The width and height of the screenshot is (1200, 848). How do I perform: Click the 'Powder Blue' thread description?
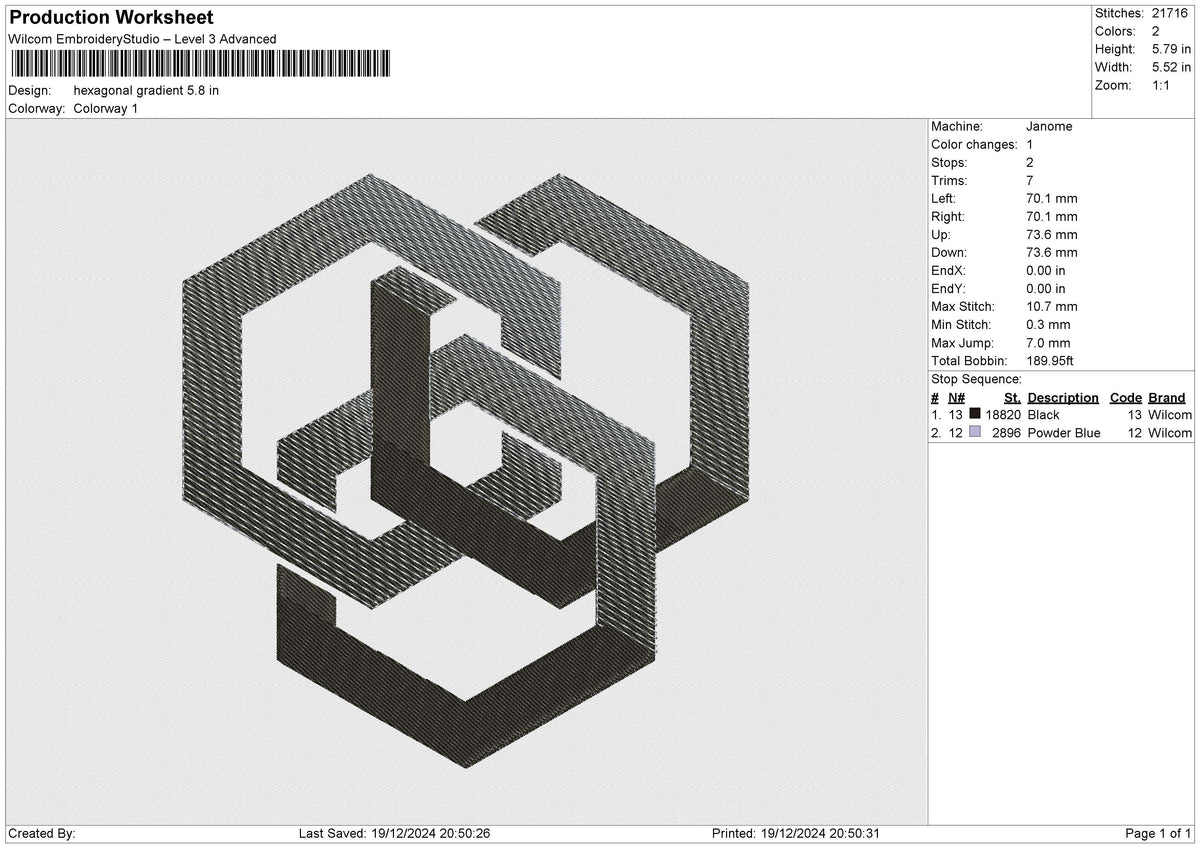click(x=1064, y=433)
